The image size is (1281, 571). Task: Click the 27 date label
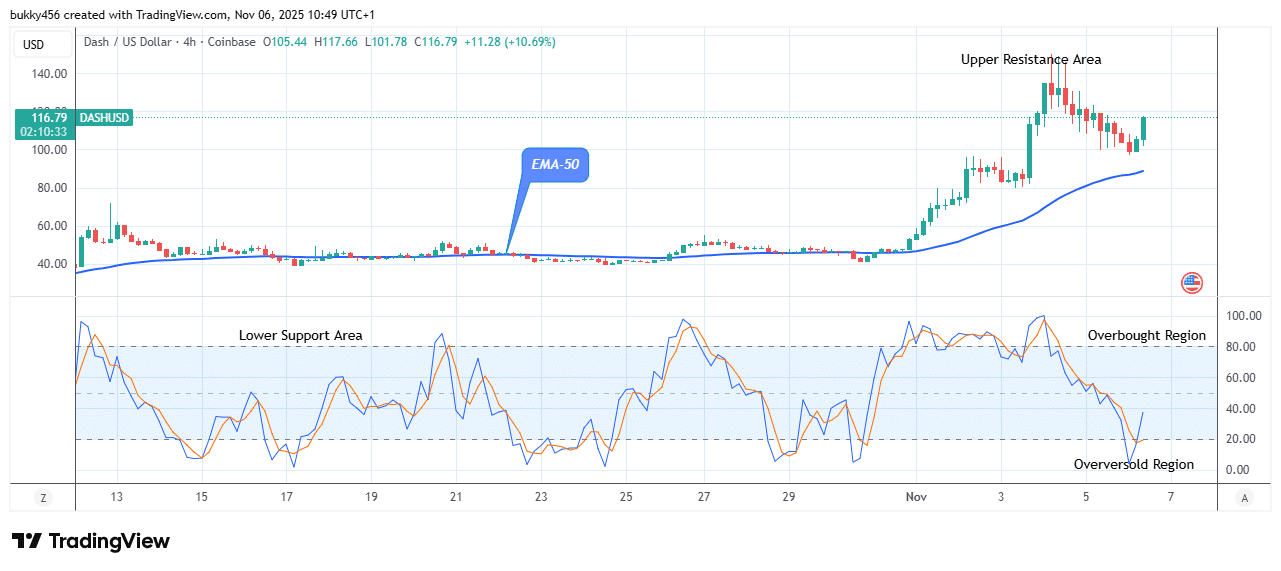point(704,497)
